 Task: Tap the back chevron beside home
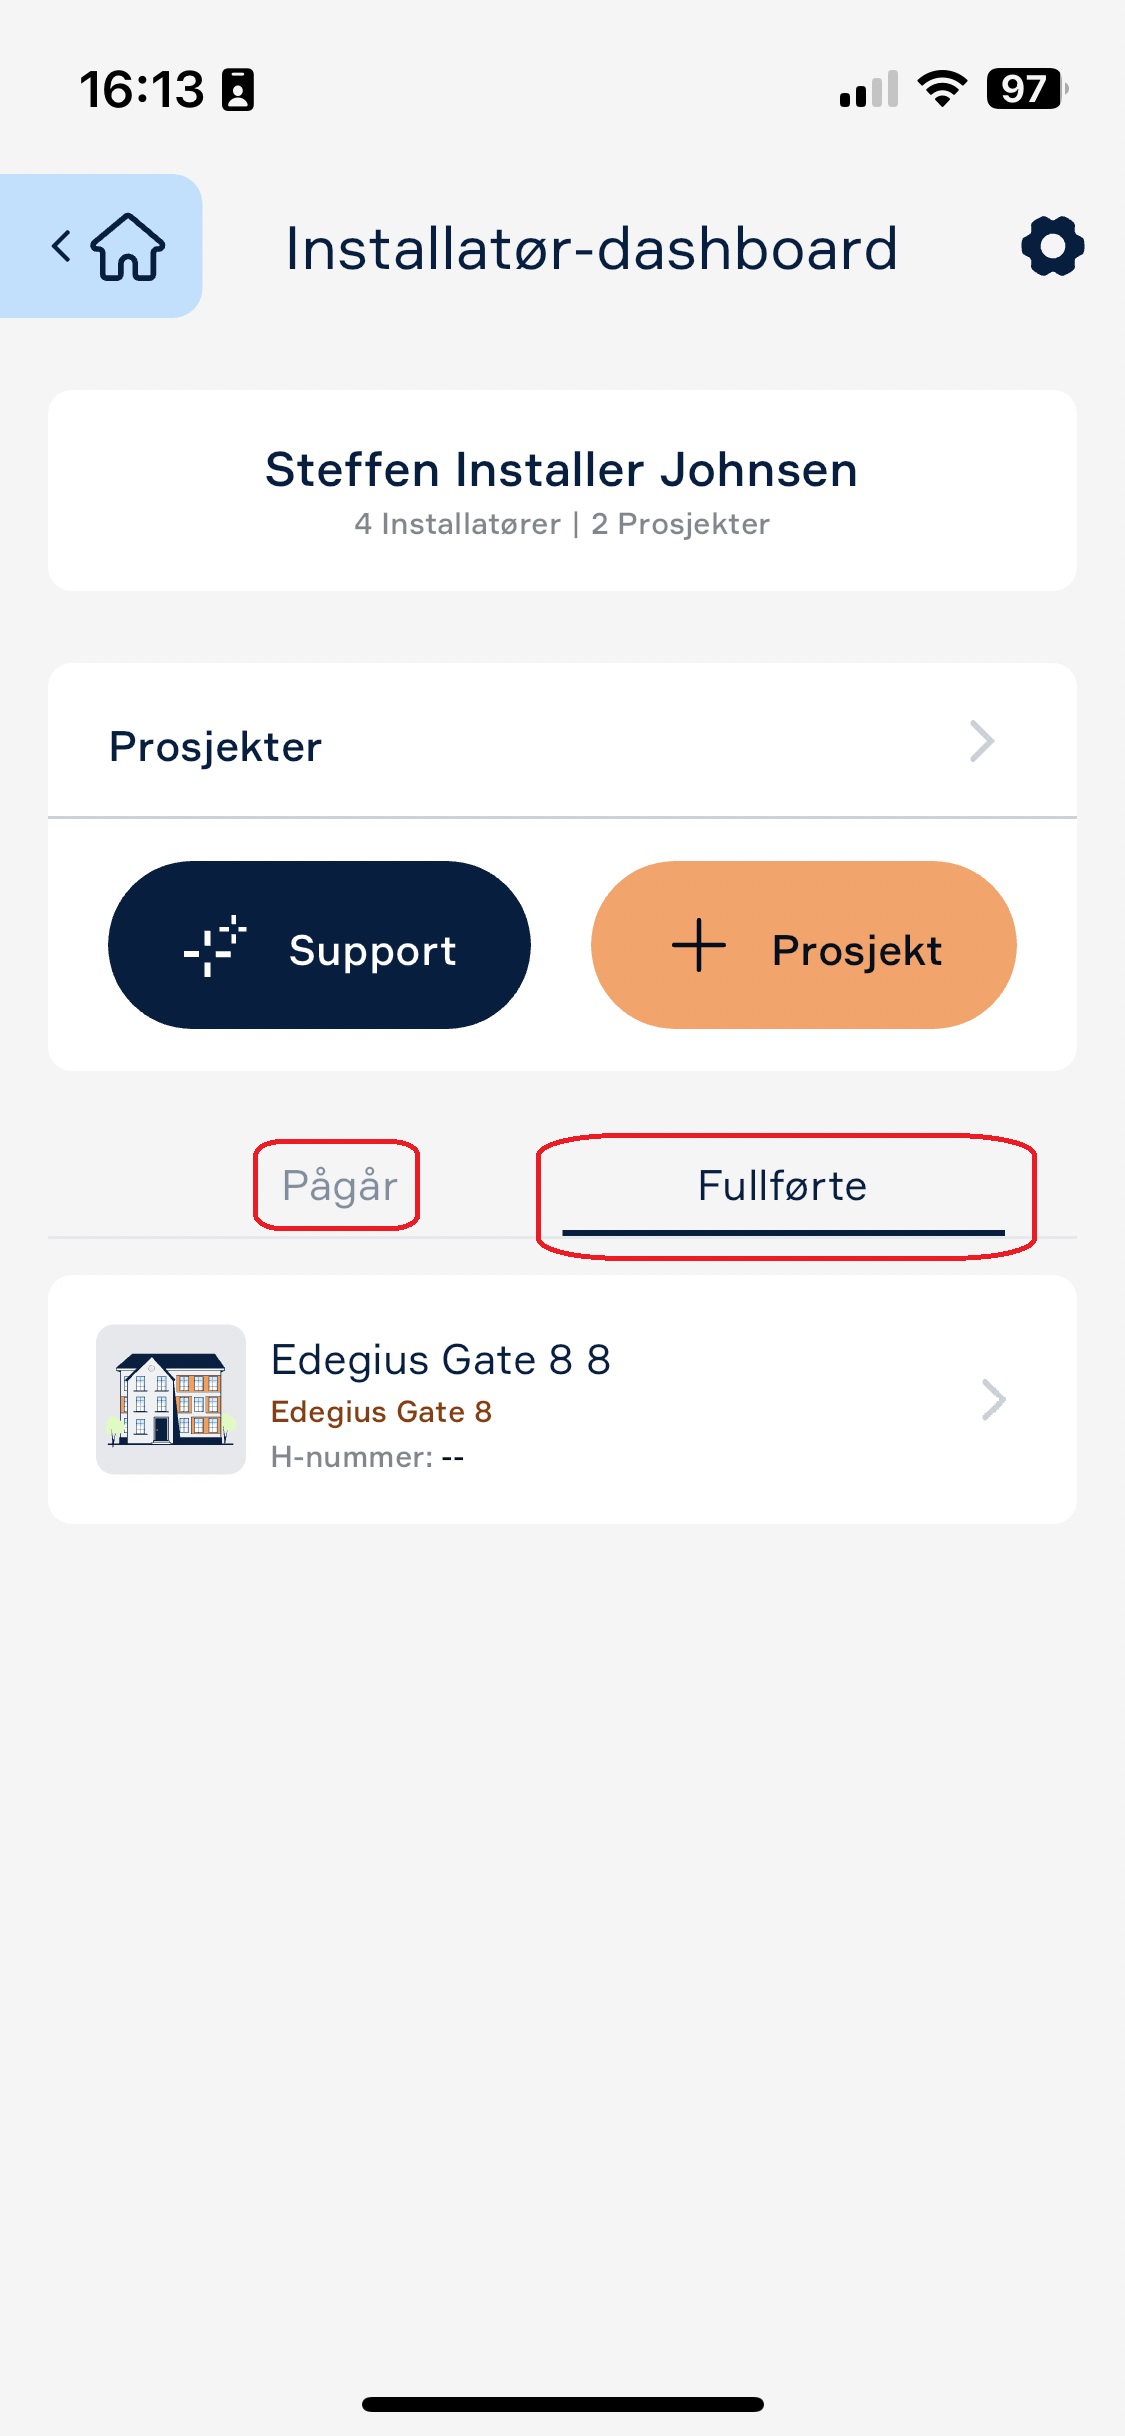click(61, 246)
